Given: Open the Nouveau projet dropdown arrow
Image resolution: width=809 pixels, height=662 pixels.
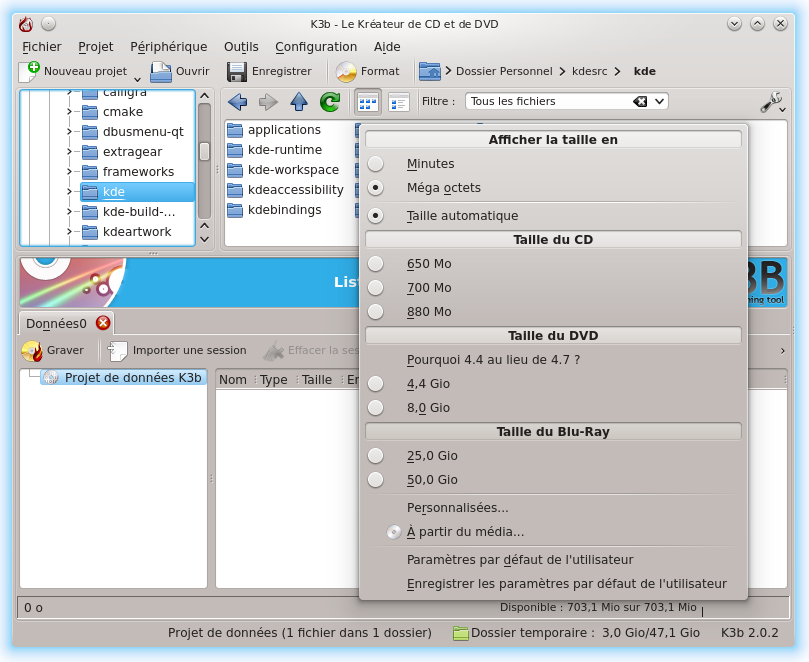Looking at the screenshot, I should tap(137, 77).
